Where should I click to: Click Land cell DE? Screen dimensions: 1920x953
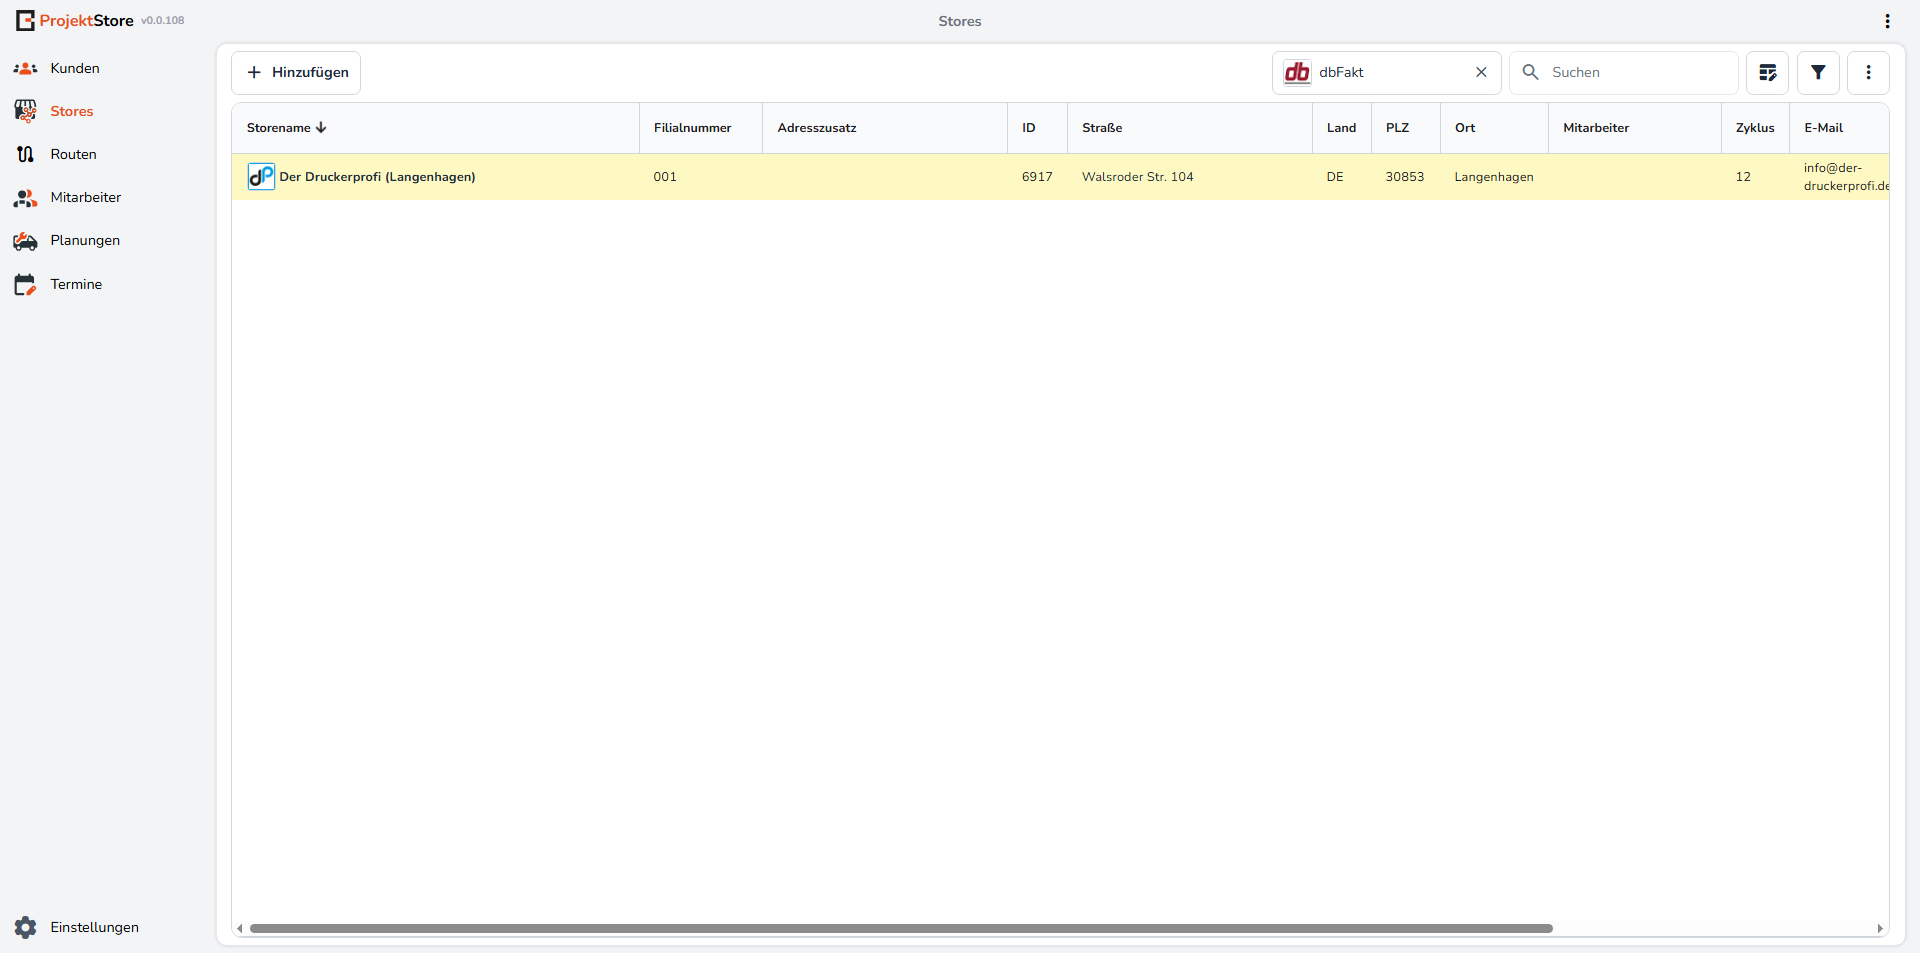(1335, 176)
